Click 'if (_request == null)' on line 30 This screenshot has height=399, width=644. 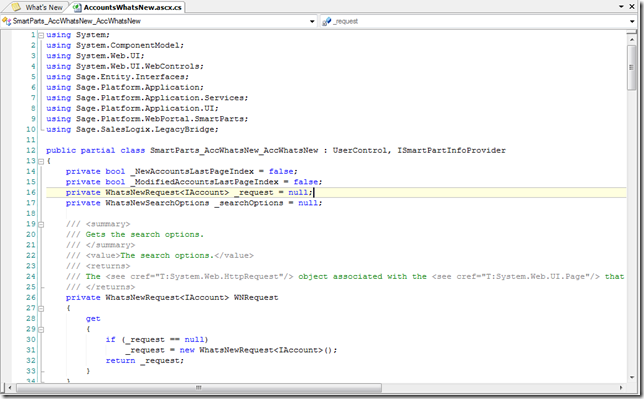coord(157,339)
